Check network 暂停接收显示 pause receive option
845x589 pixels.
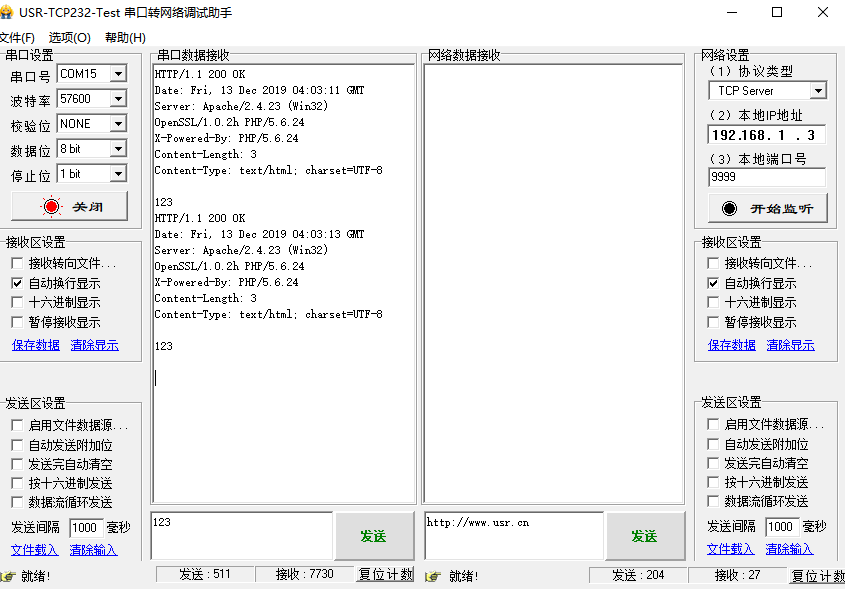(713, 322)
